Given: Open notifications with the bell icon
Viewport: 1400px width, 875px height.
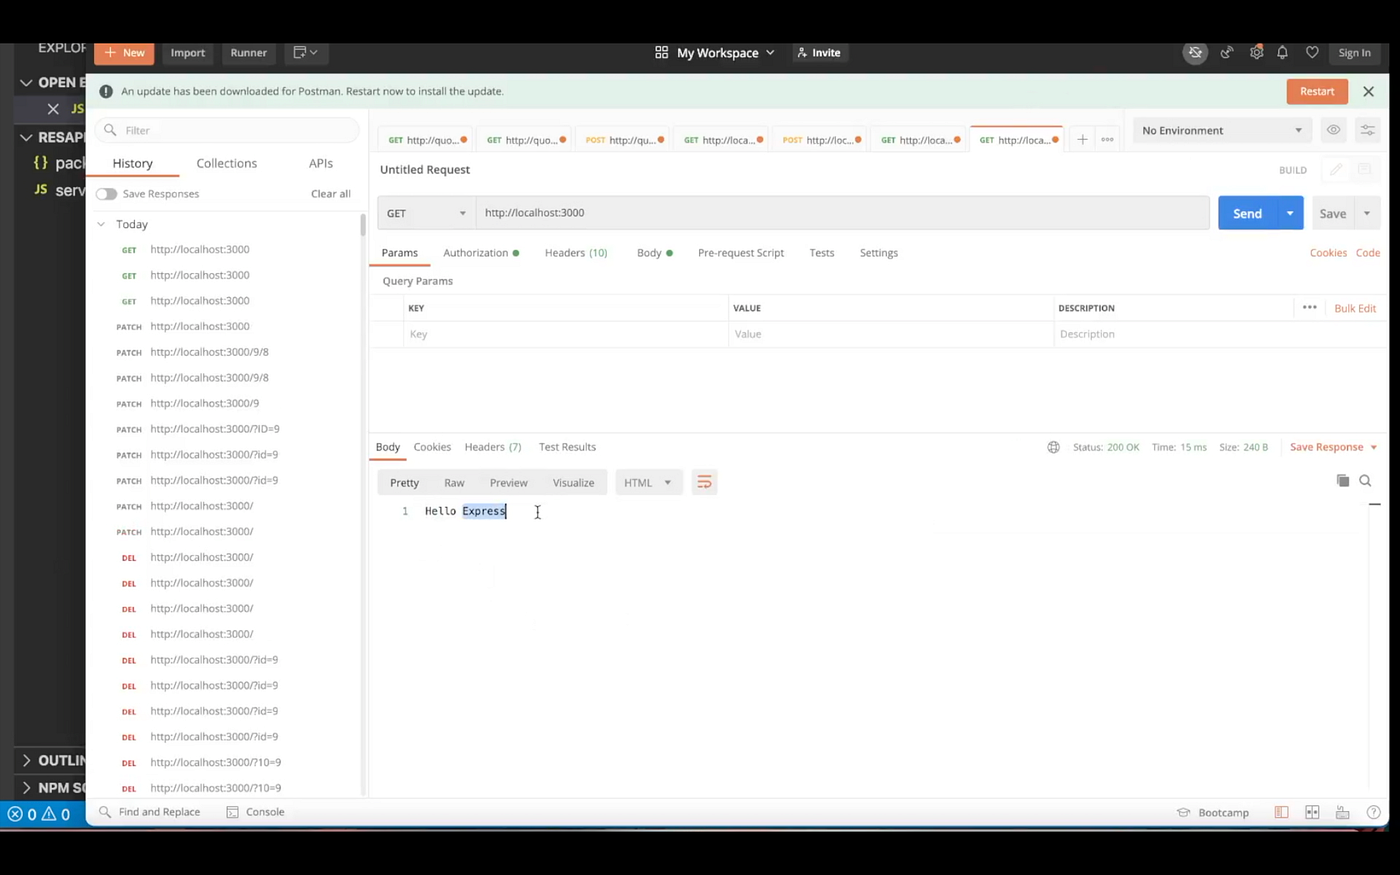Looking at the screenshot, I should pyautogui.click(x=1282, y=52).
